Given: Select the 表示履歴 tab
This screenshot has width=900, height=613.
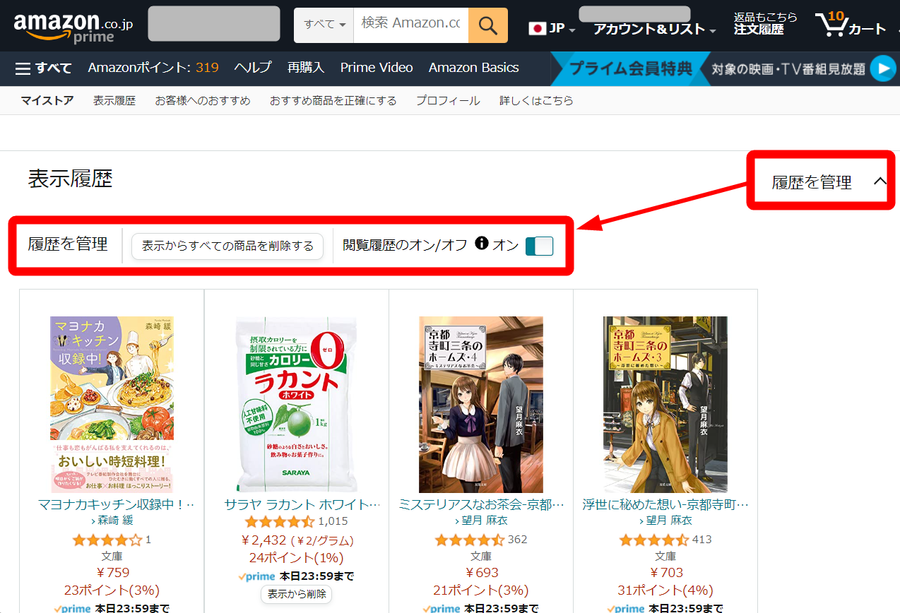Looking at the screenshot, I should tap(114, 100).
